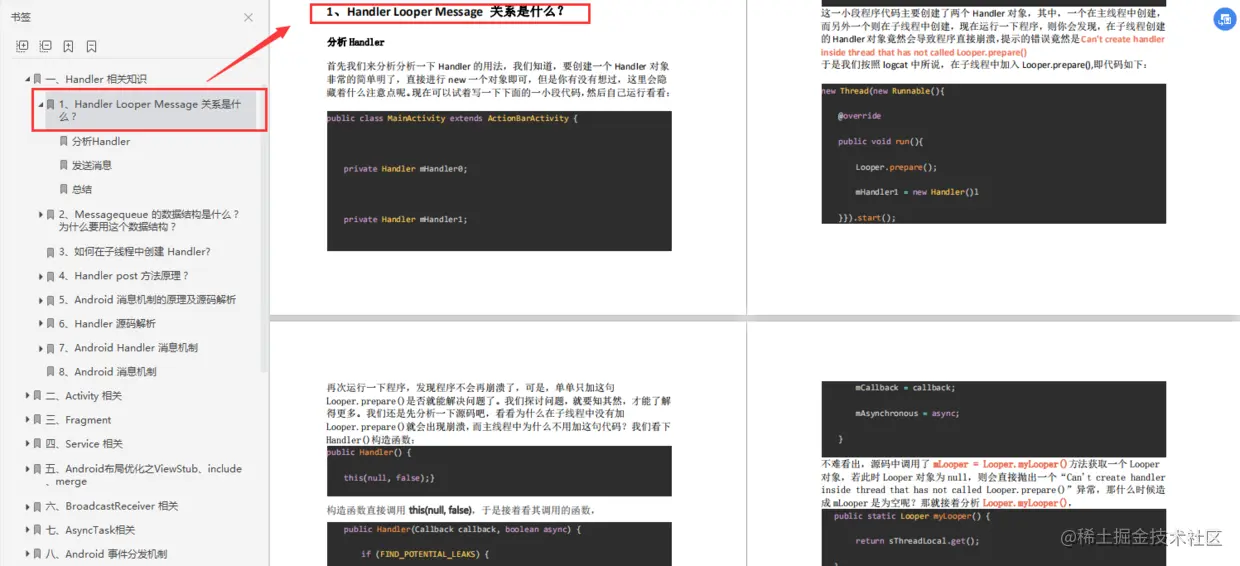The image size is (1240, 566).
Task: Click the blue floating translate icon
Action: pyautogui.click(x=1224, y=19)
